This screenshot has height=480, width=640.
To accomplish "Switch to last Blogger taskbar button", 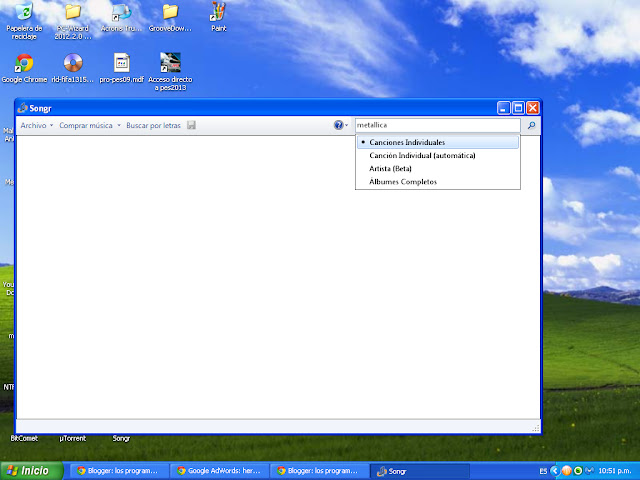I will [x=319, y=471].
